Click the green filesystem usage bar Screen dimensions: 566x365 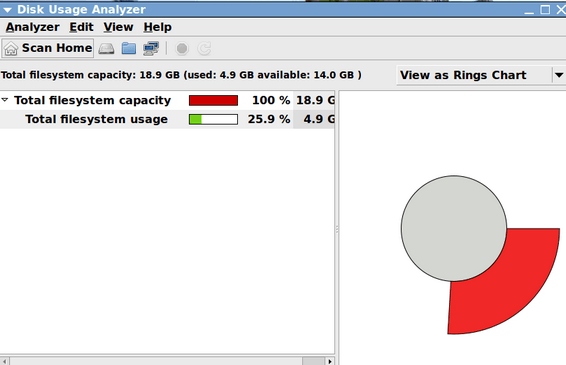point(213,119)
